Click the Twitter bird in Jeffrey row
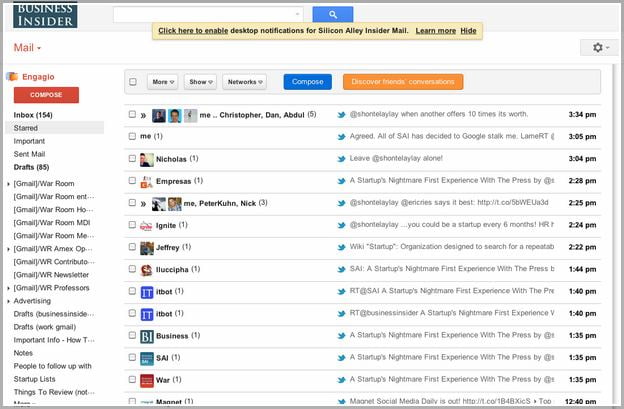 [x=341, y=247]
